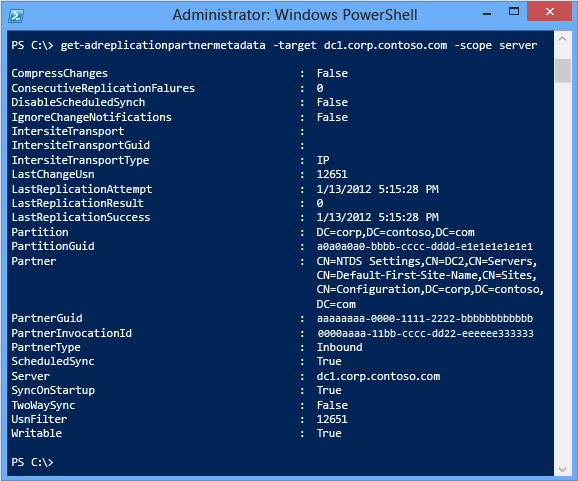Click the PartnerType value 'Inbound'

click(x=340, y=347)
